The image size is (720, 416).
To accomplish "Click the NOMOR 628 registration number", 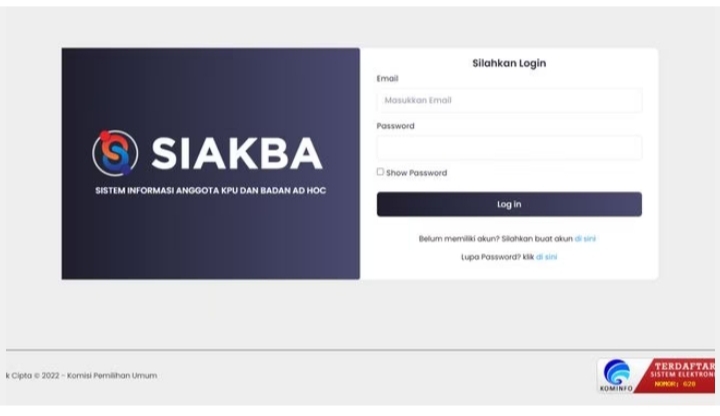I will click(675, 384).
